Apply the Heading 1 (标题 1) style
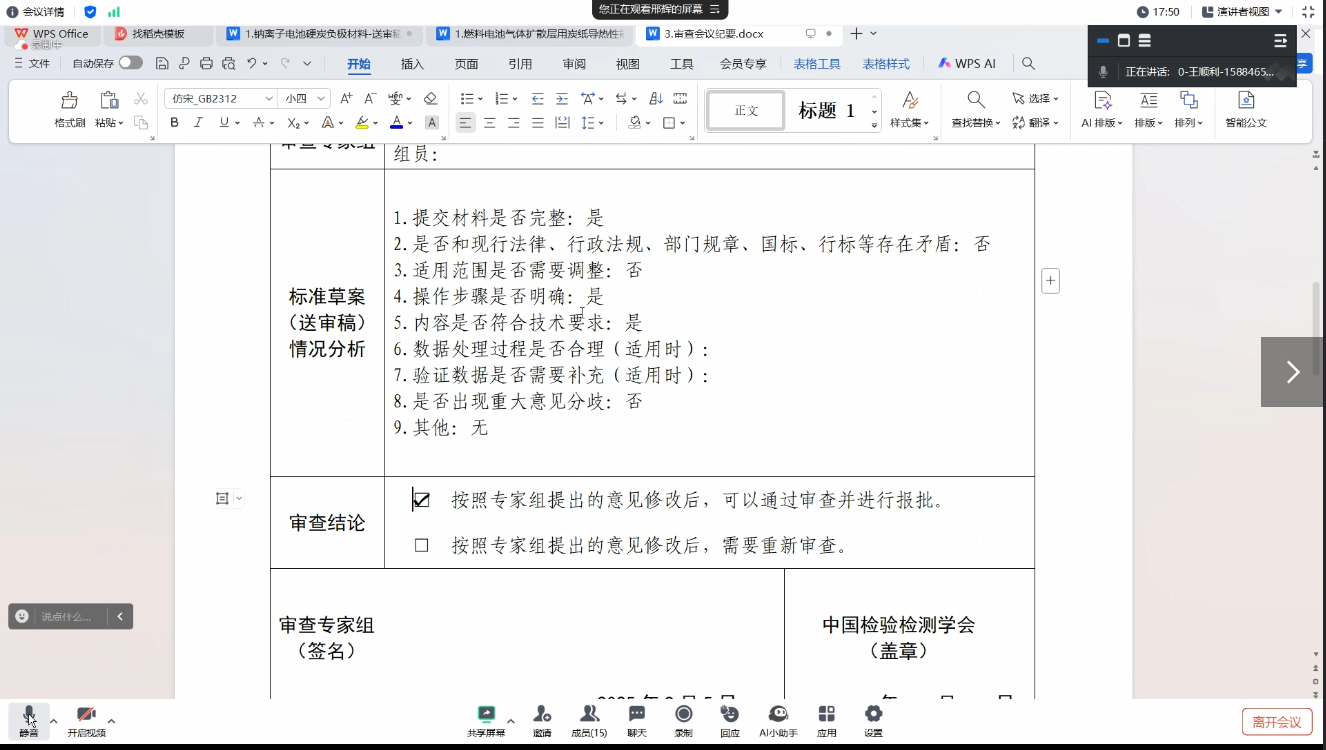Image resolution: width=1326 pixels, height=750 pixels. point(826,111)
